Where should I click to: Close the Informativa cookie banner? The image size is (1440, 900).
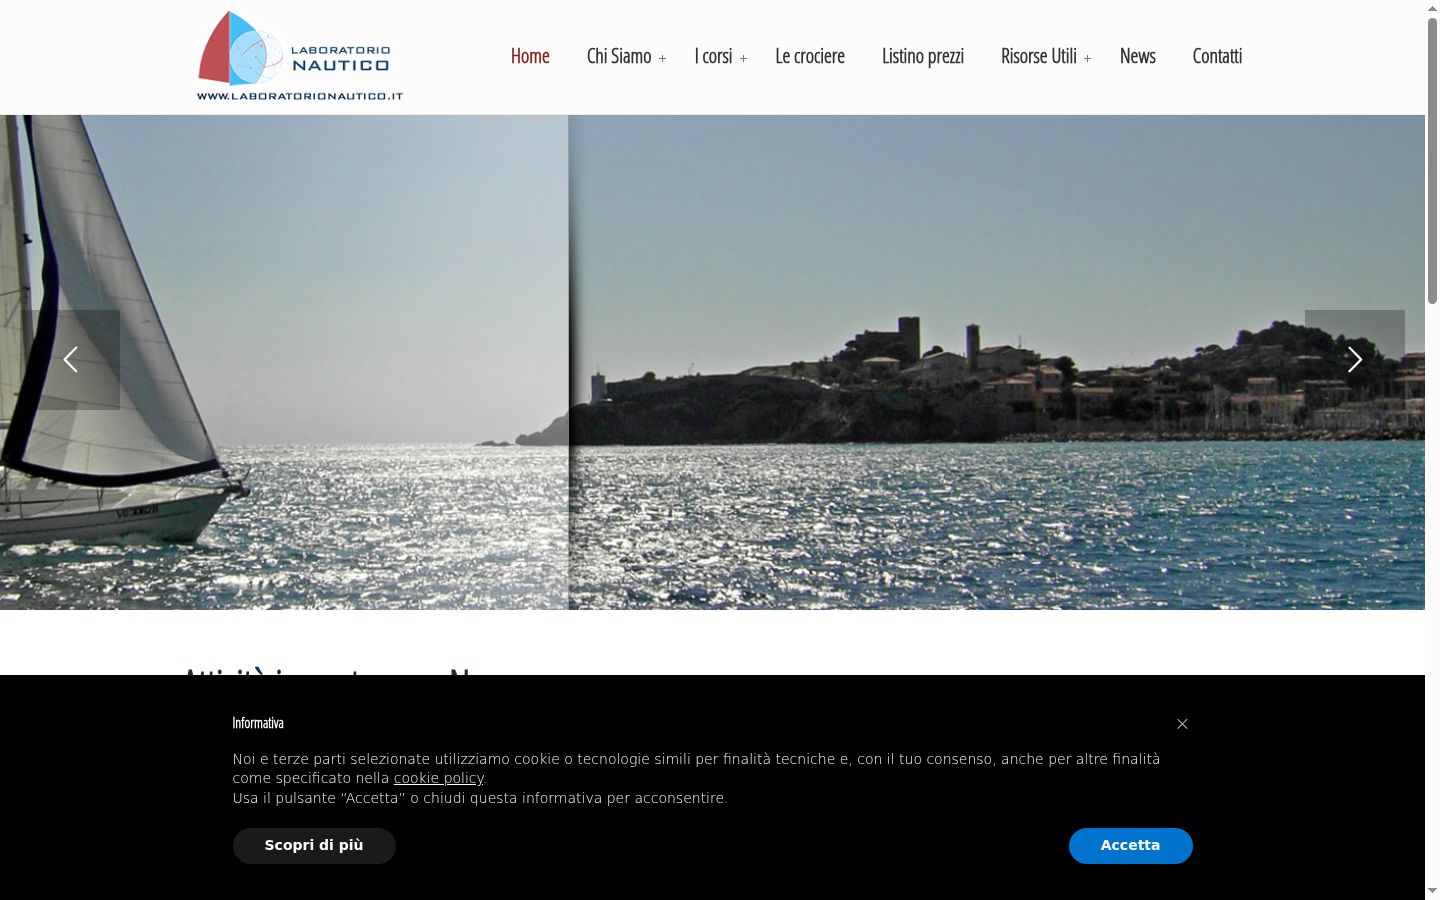click(x=1182, y=724)
